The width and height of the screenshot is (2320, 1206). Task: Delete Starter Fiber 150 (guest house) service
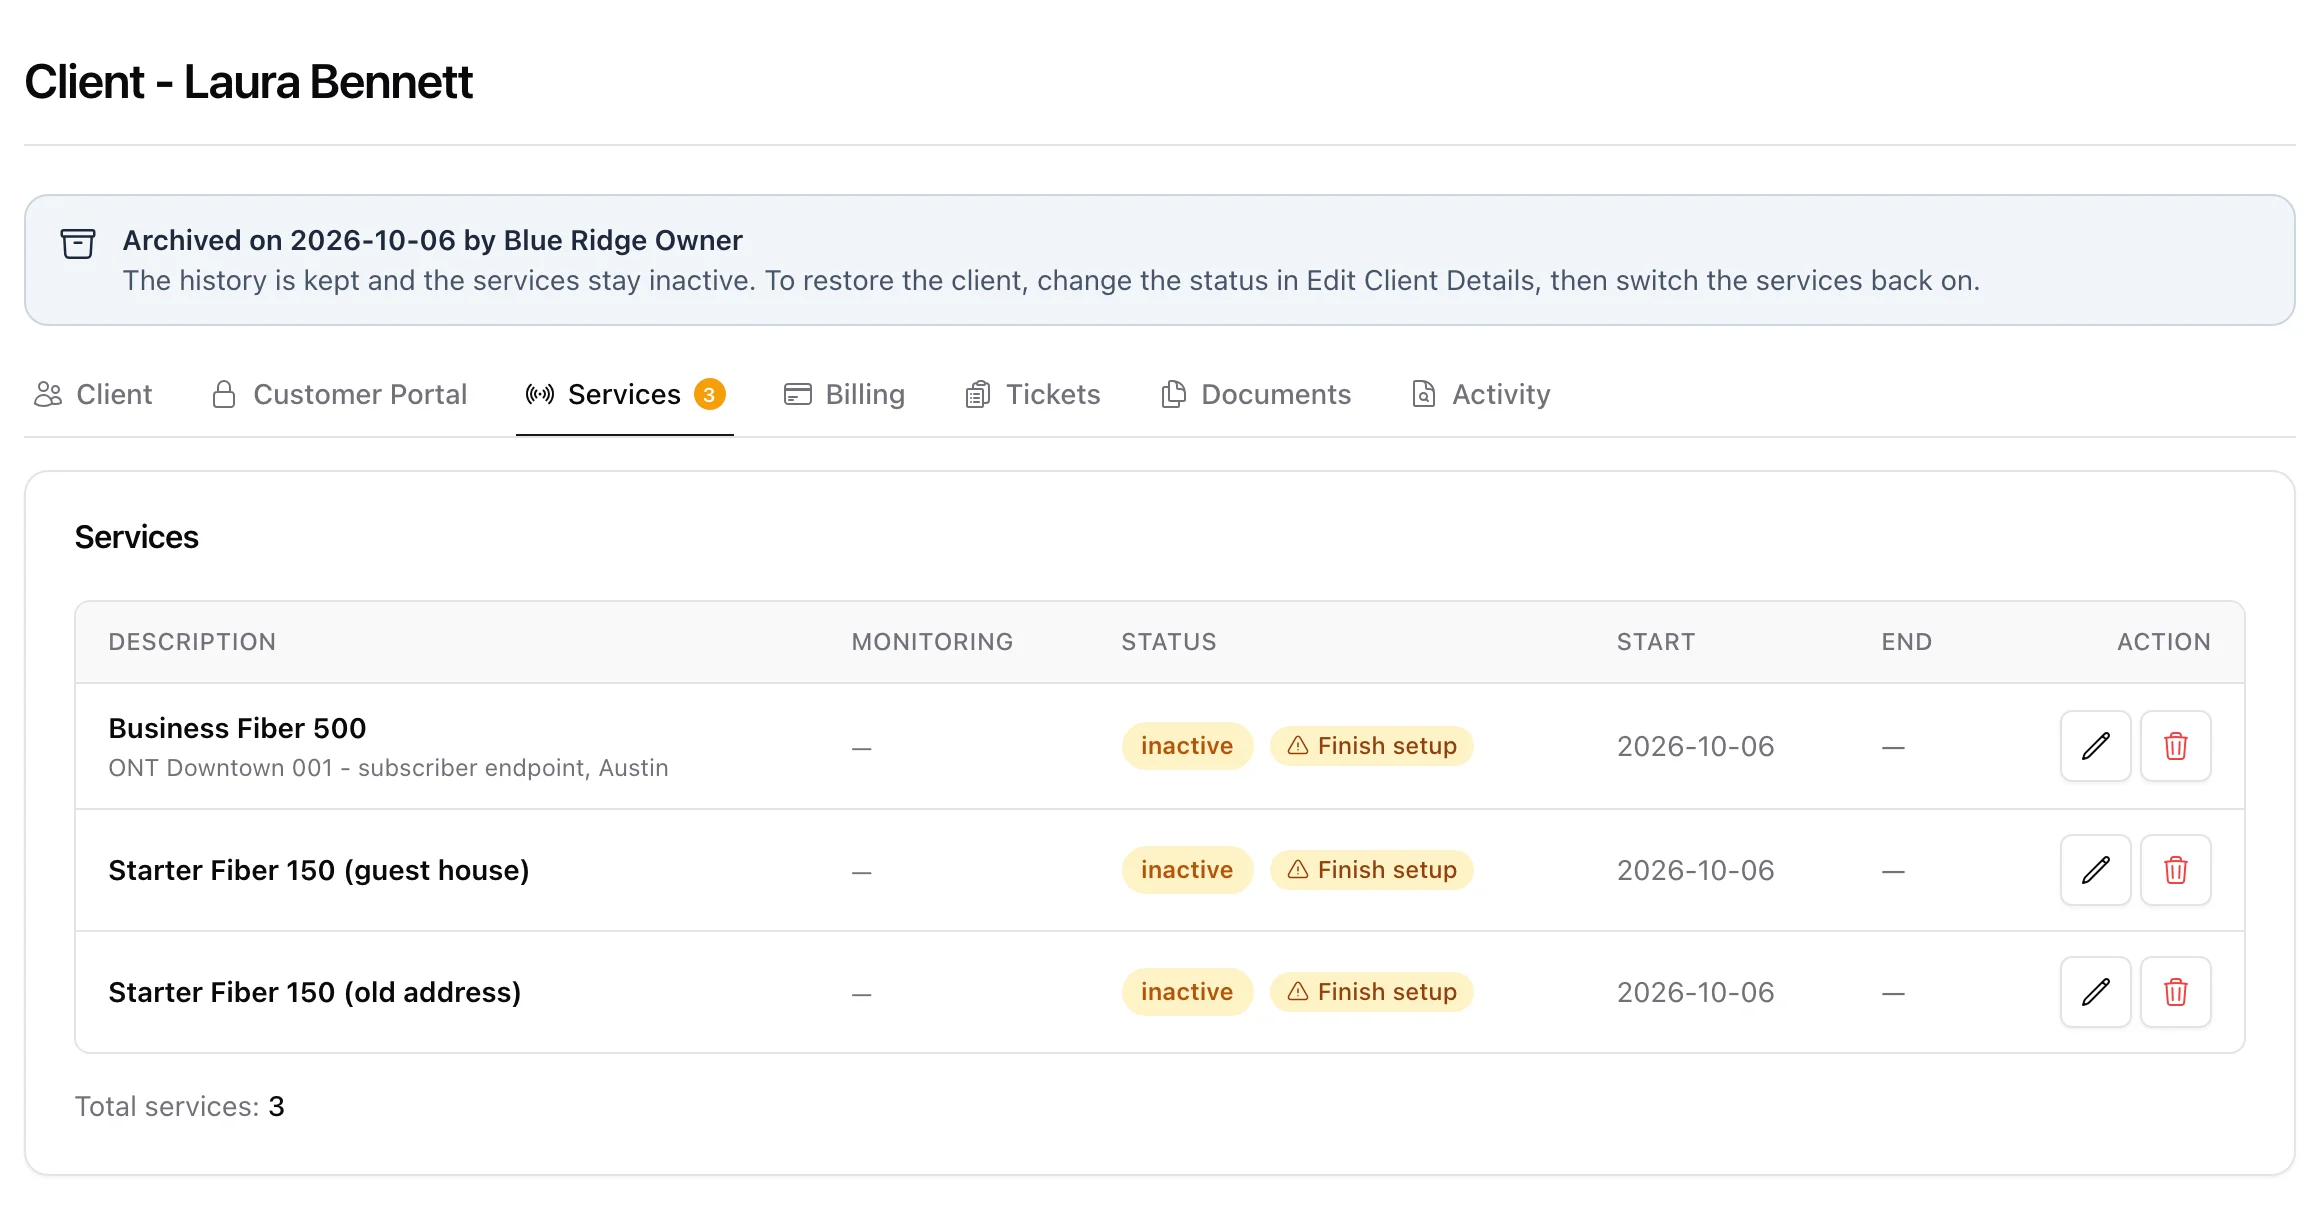pos(2175,870)
